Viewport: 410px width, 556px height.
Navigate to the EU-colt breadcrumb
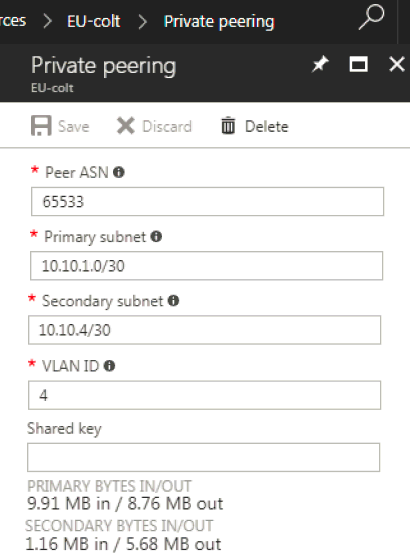click(94, 21)
